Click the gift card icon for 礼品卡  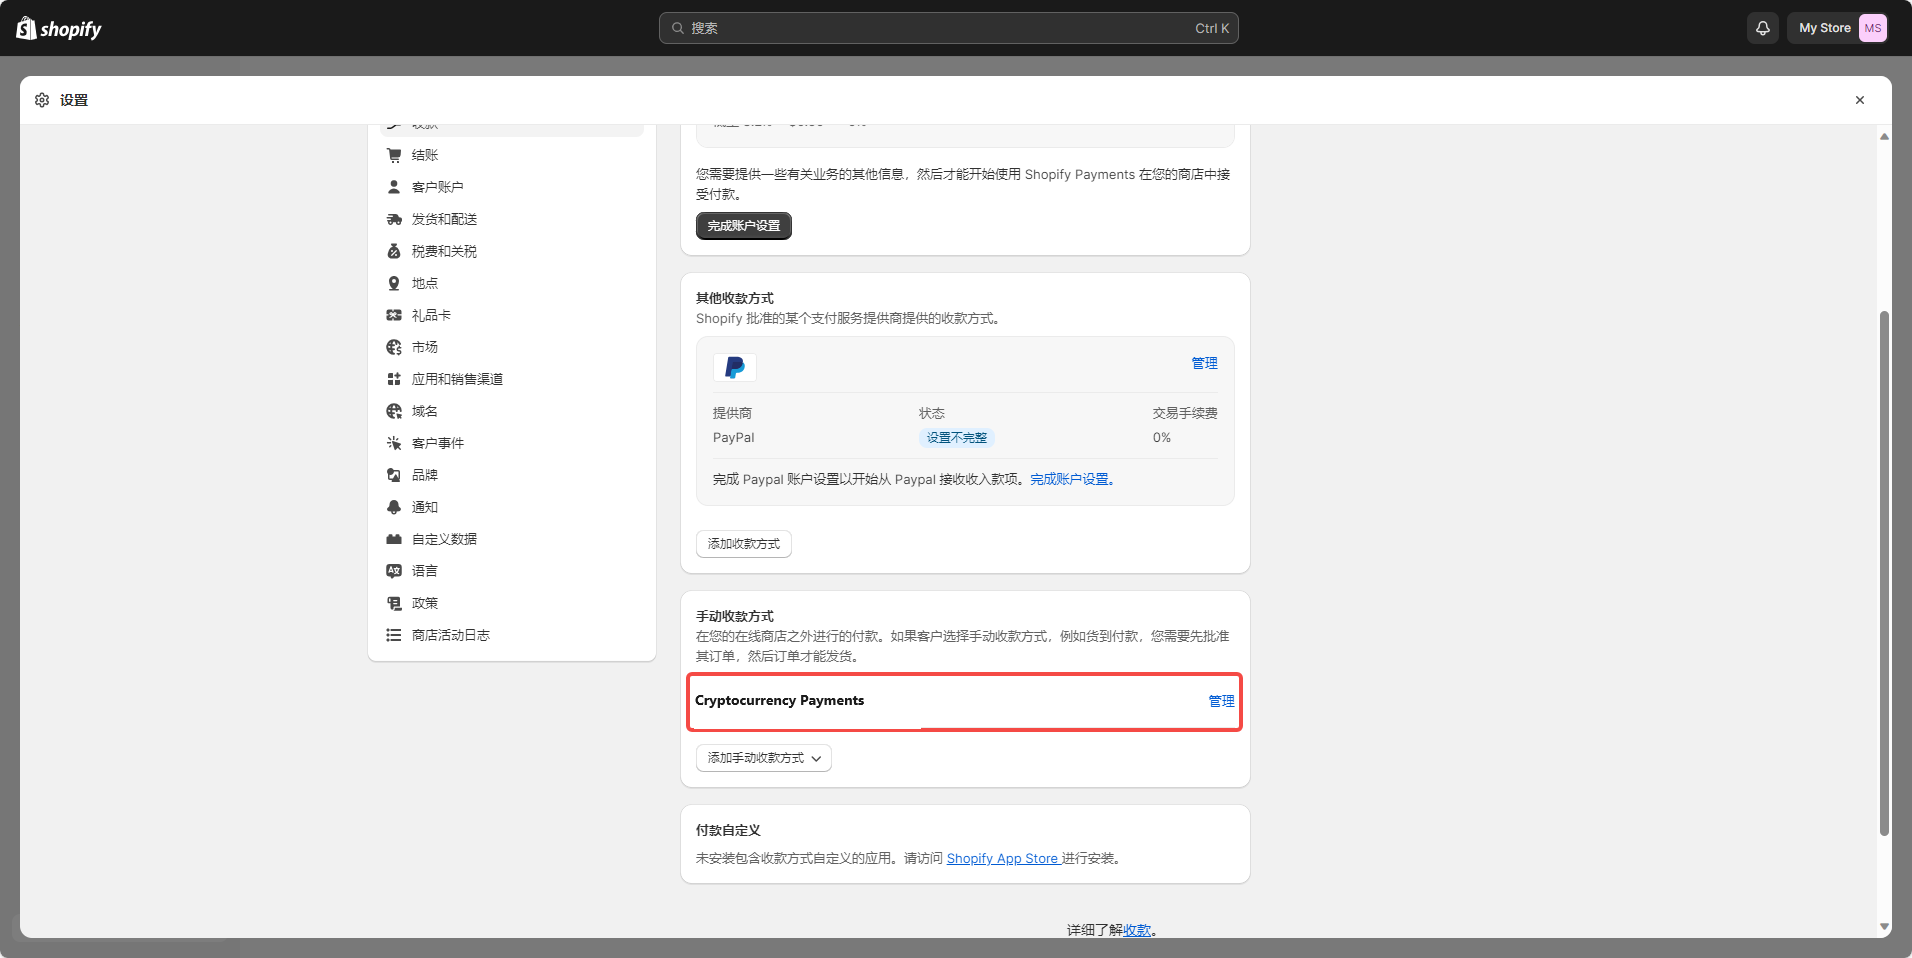[394, 315]
